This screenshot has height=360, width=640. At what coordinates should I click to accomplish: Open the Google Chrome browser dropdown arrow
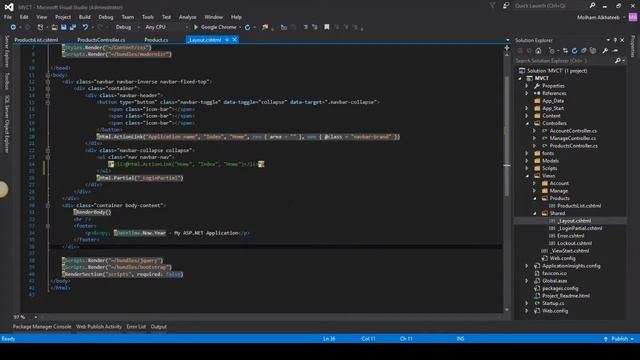(240, 27)
